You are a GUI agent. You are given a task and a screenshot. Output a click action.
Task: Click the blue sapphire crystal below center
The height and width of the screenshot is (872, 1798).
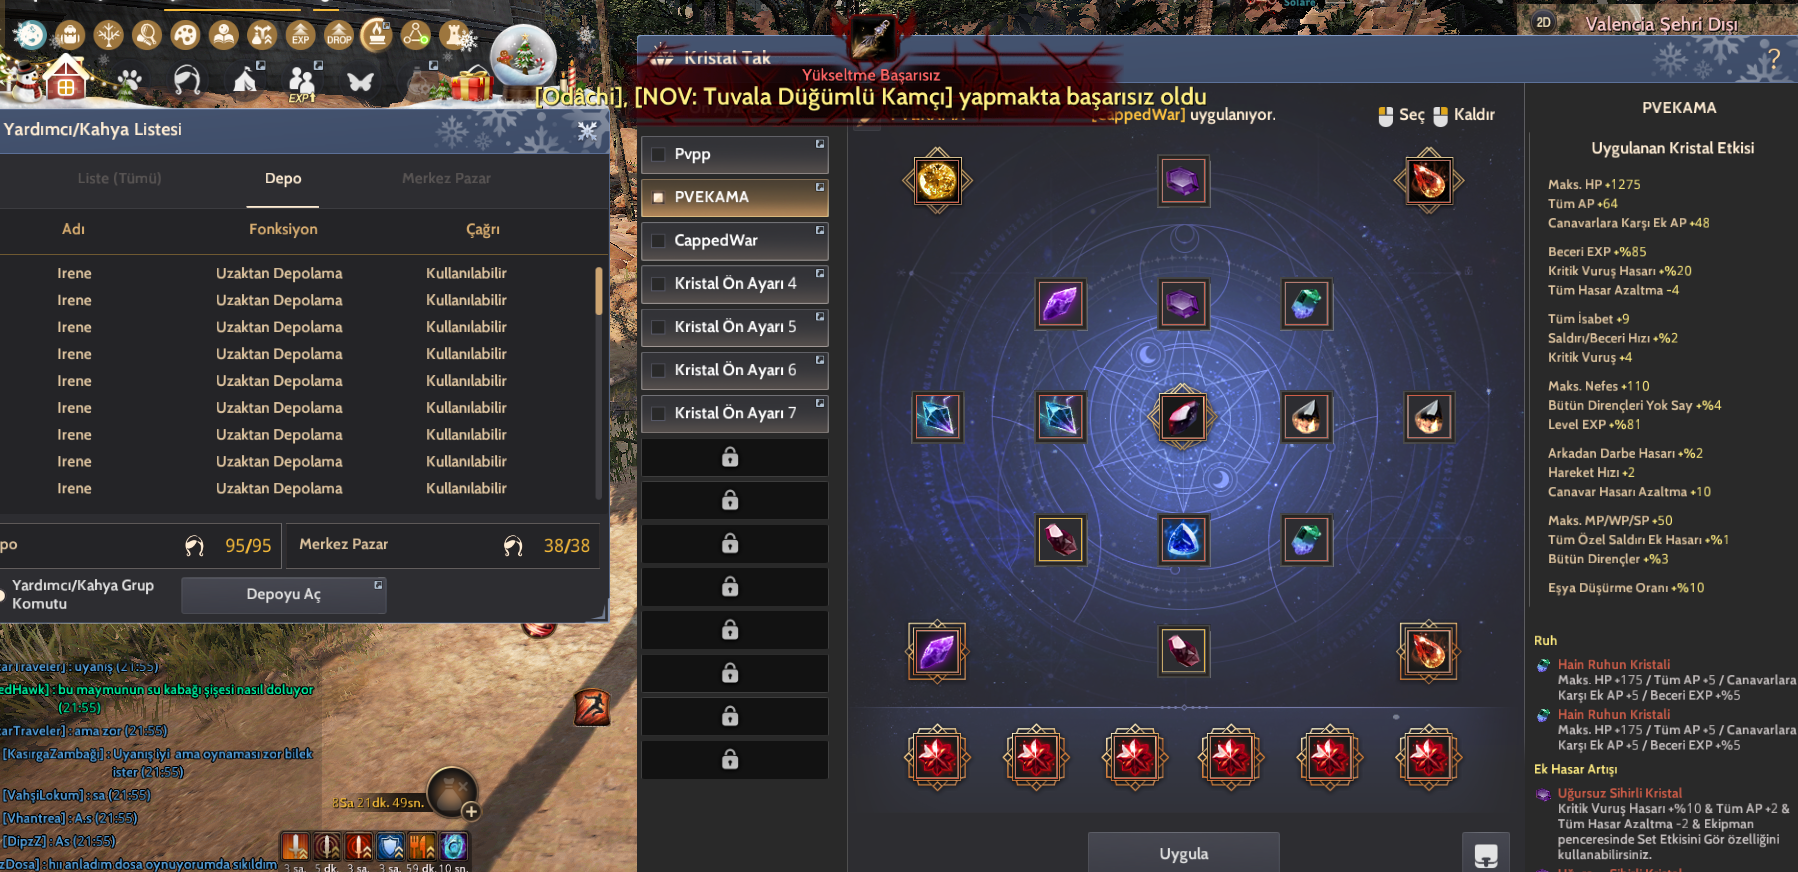pos(1183,539)
